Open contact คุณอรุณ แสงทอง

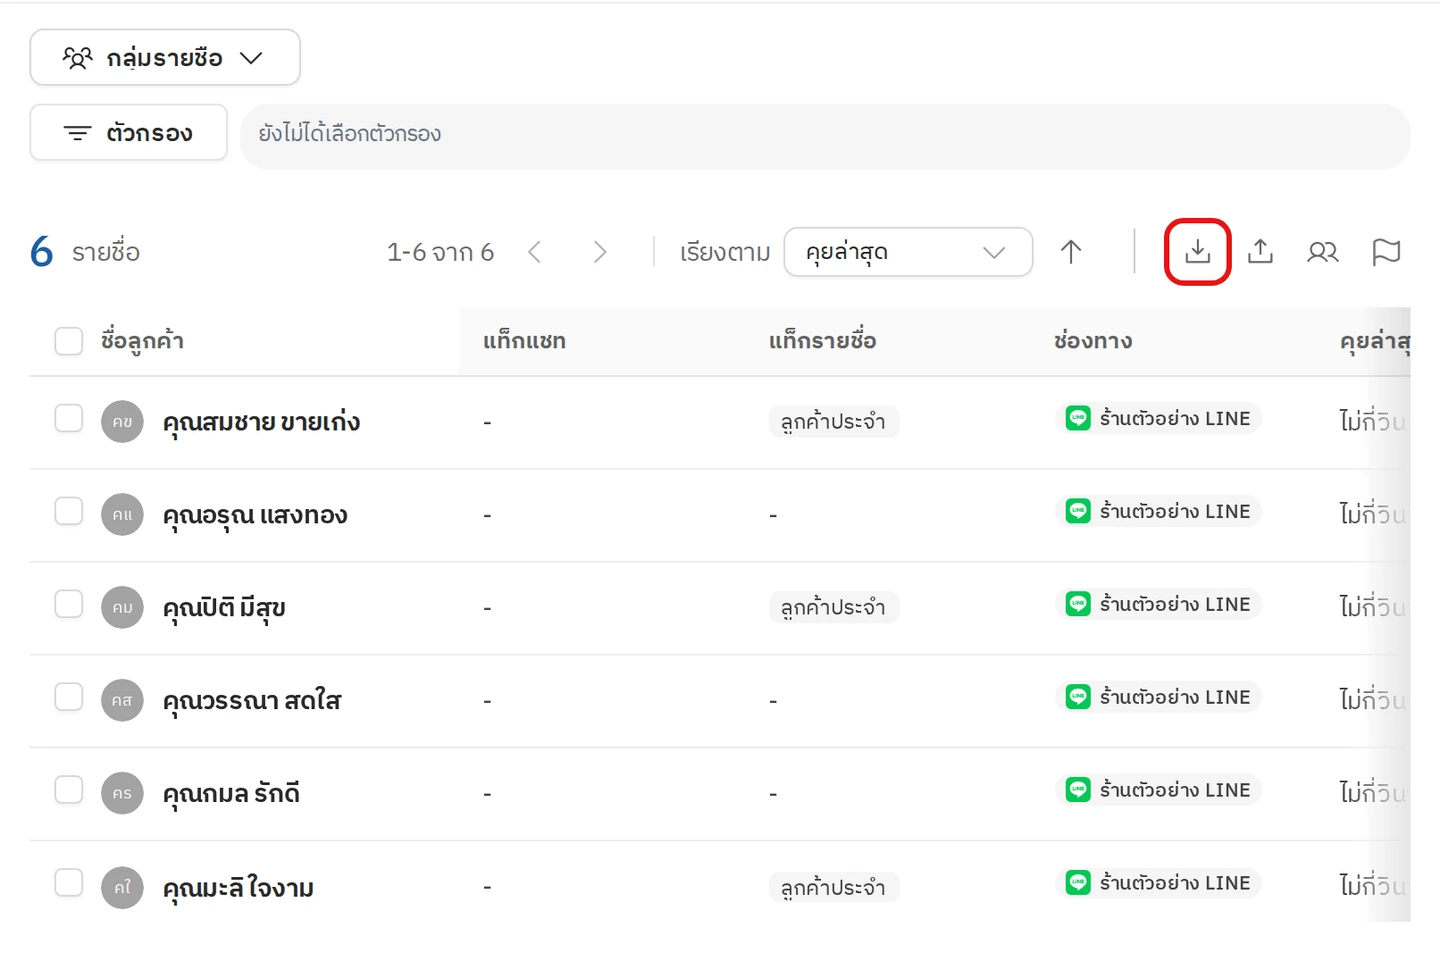click(255, 516)
